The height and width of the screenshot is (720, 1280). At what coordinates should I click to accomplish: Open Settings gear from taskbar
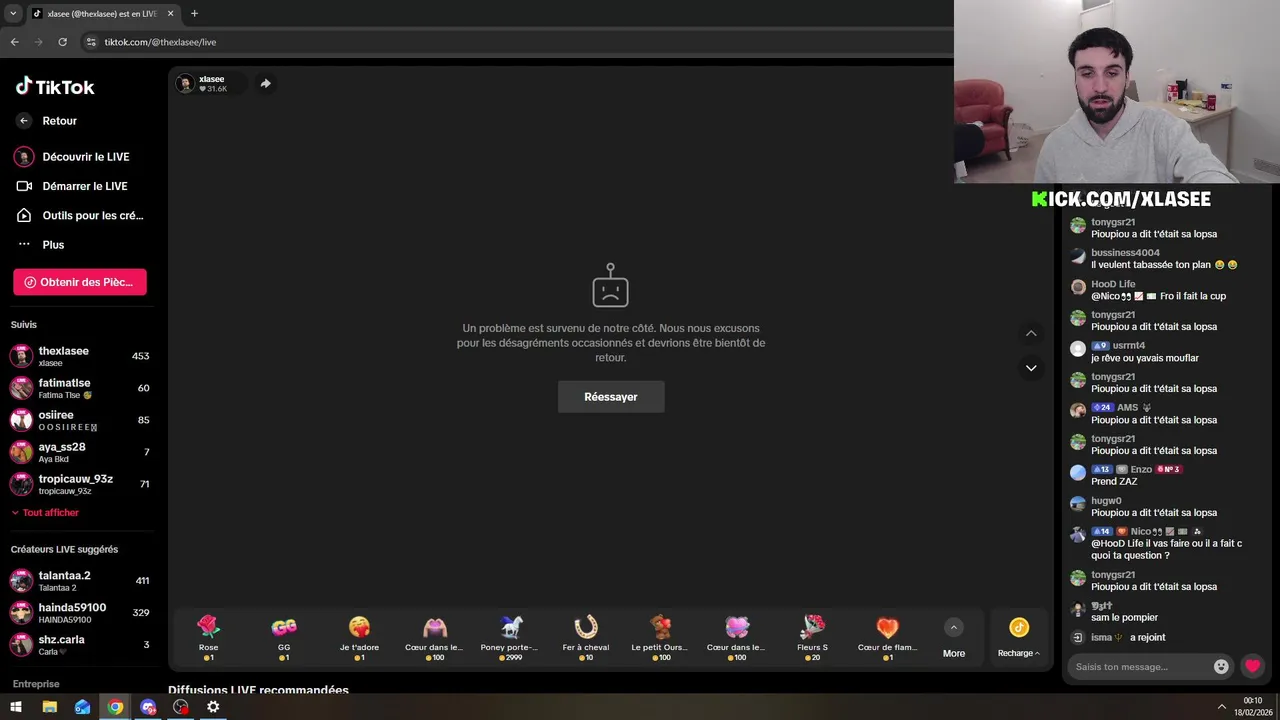pos(213,707)
